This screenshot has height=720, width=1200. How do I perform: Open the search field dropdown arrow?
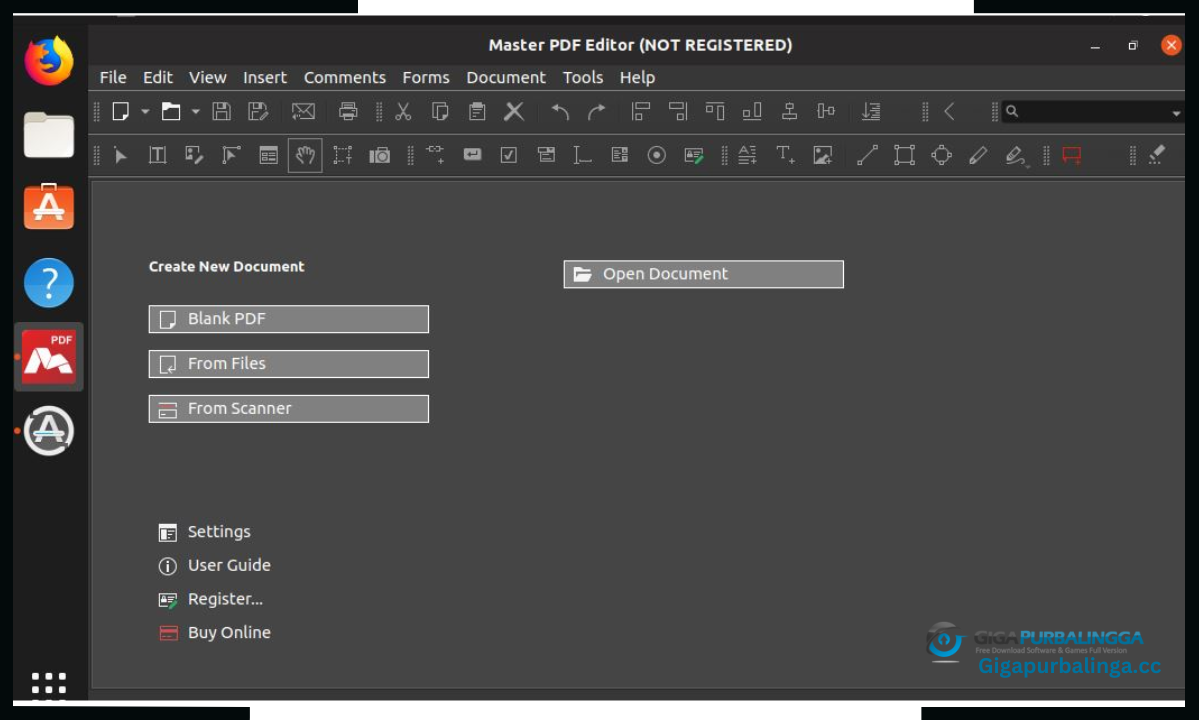click(x=1176, y=113)
